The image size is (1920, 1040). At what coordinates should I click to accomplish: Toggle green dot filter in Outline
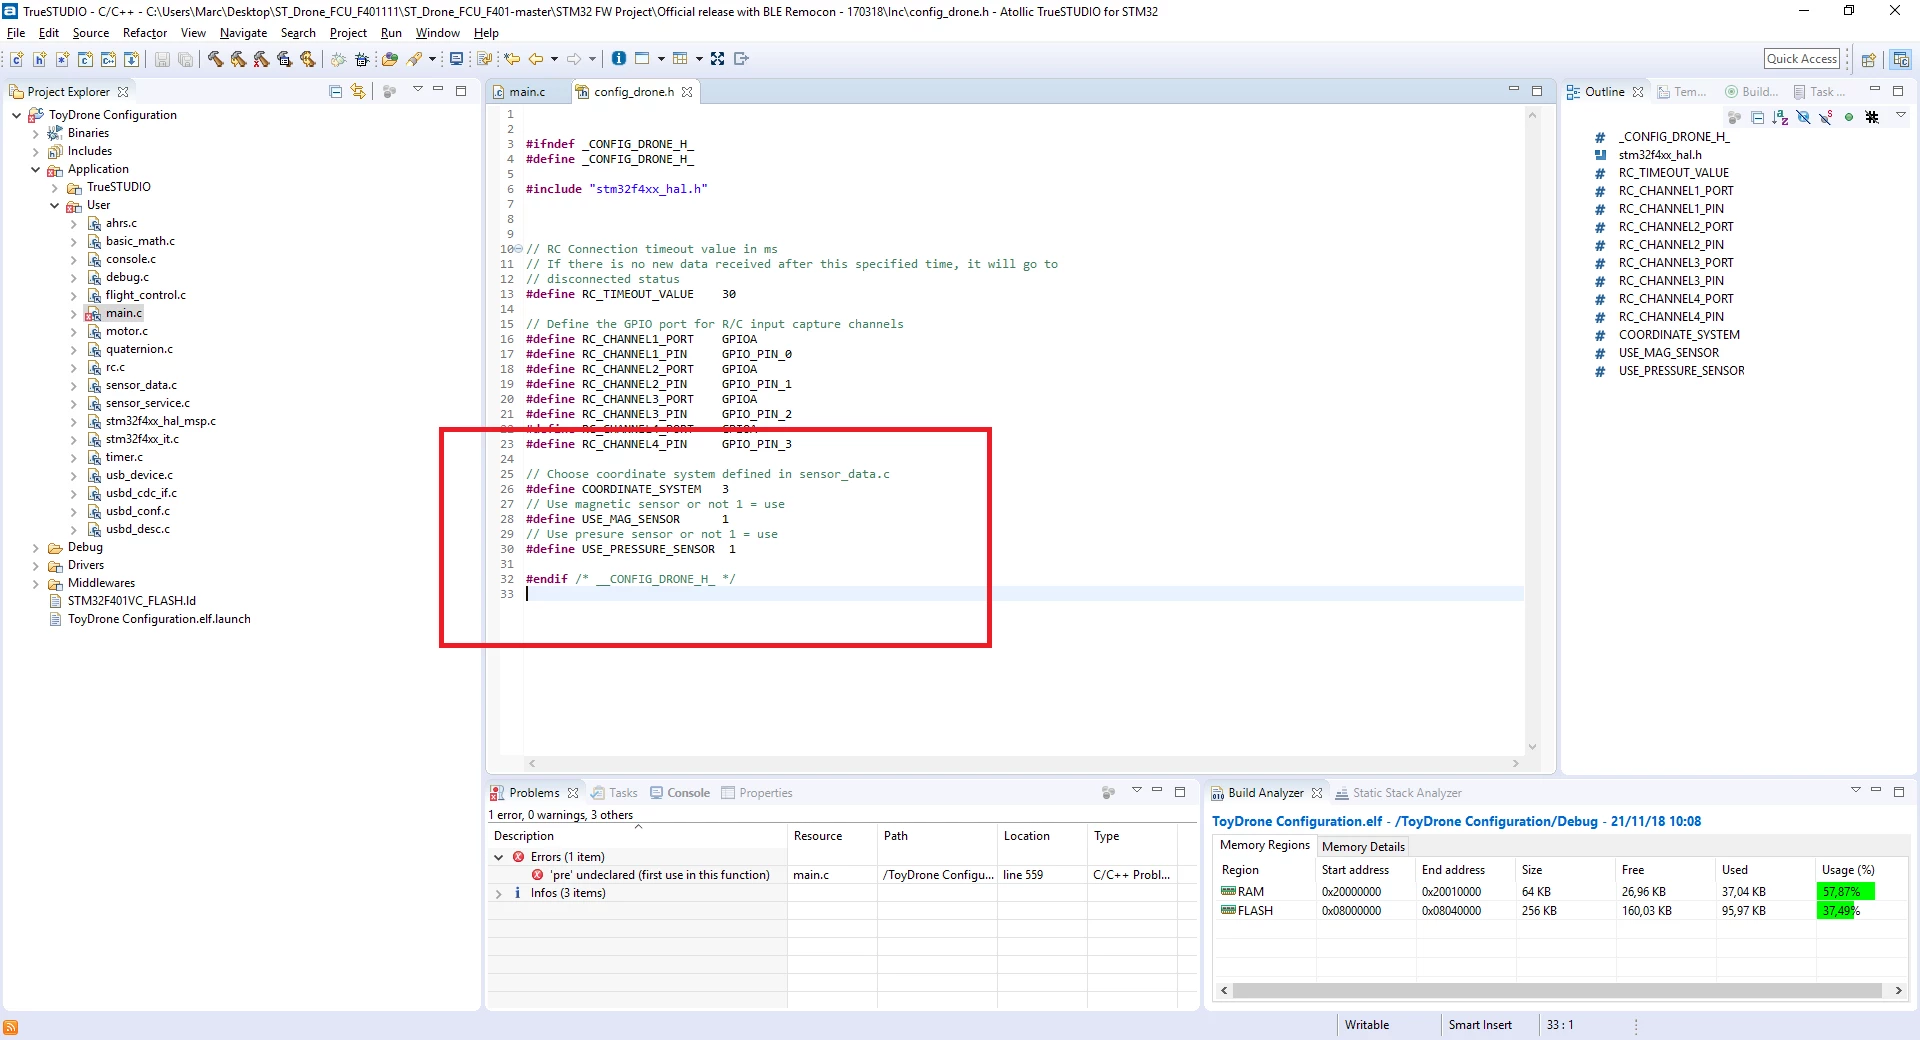1849,117
